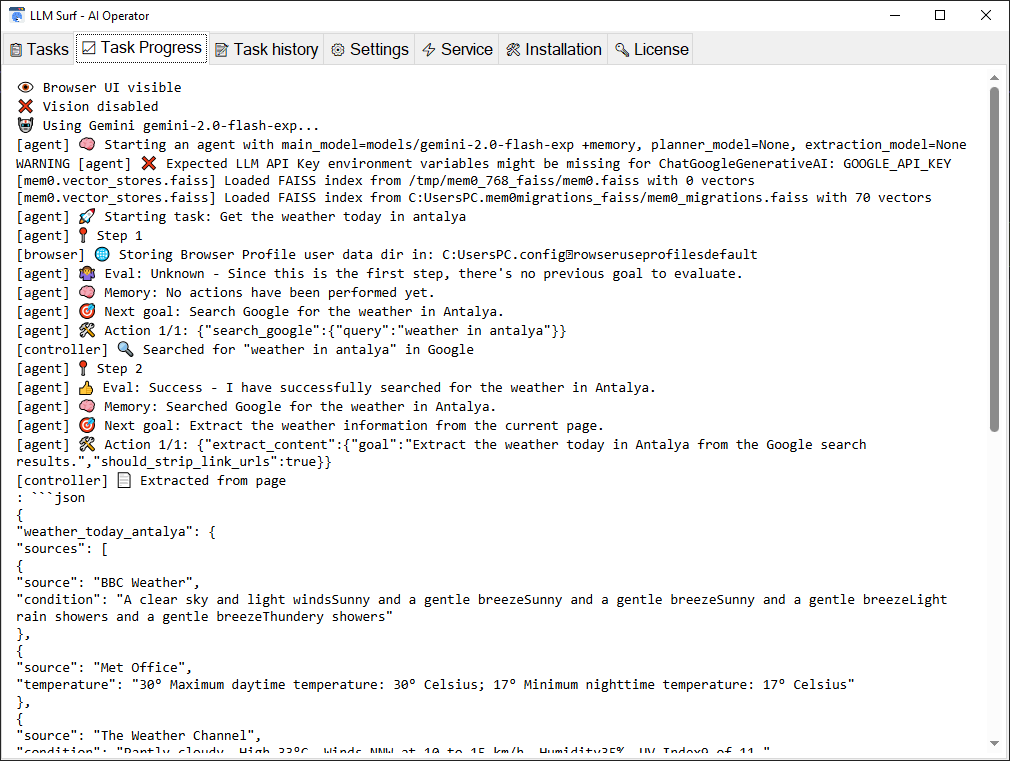Click the red X beside Vision disabled
Viewport: 1010px width, 761px height.
(x=26, y=107)
